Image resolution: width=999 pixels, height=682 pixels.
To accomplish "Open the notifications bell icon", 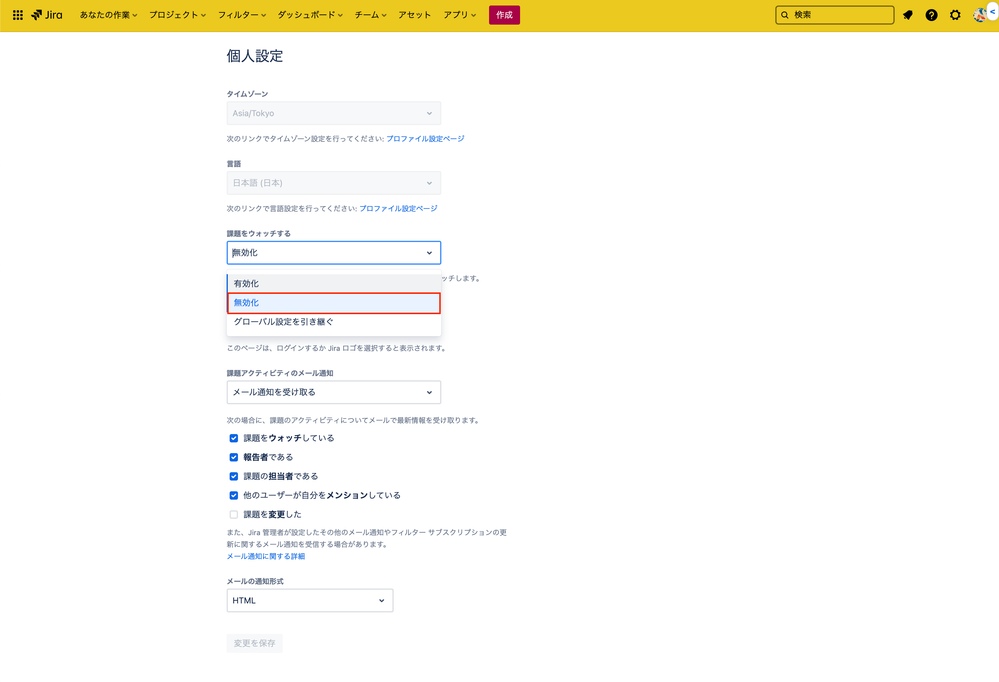I will click(909, 14).
